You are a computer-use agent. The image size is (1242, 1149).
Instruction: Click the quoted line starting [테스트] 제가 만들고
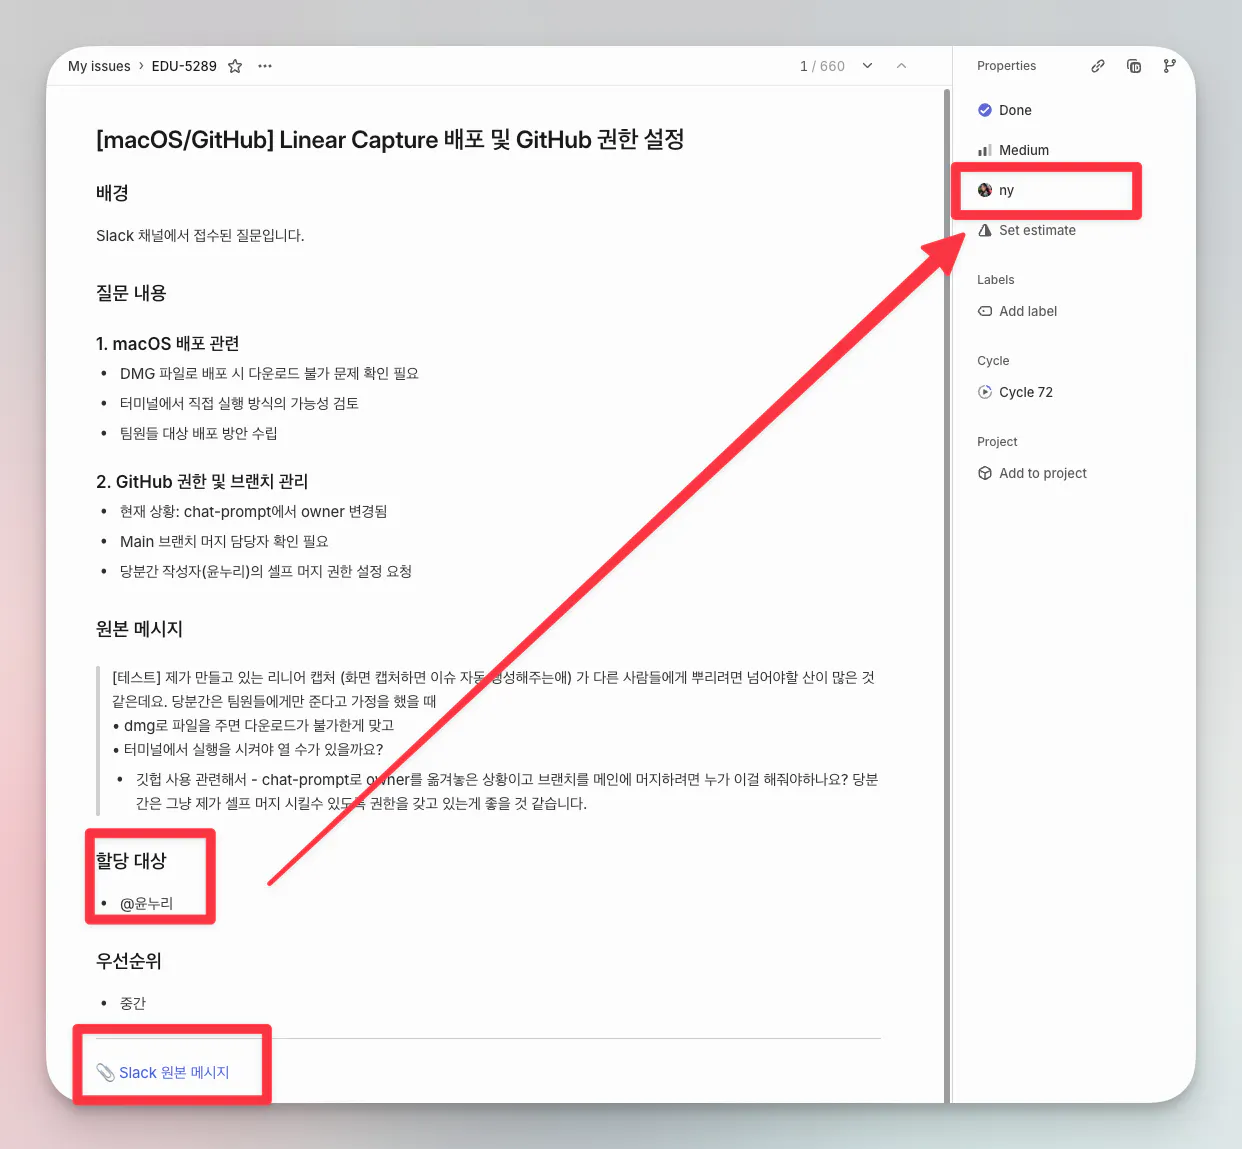(493, 689)
